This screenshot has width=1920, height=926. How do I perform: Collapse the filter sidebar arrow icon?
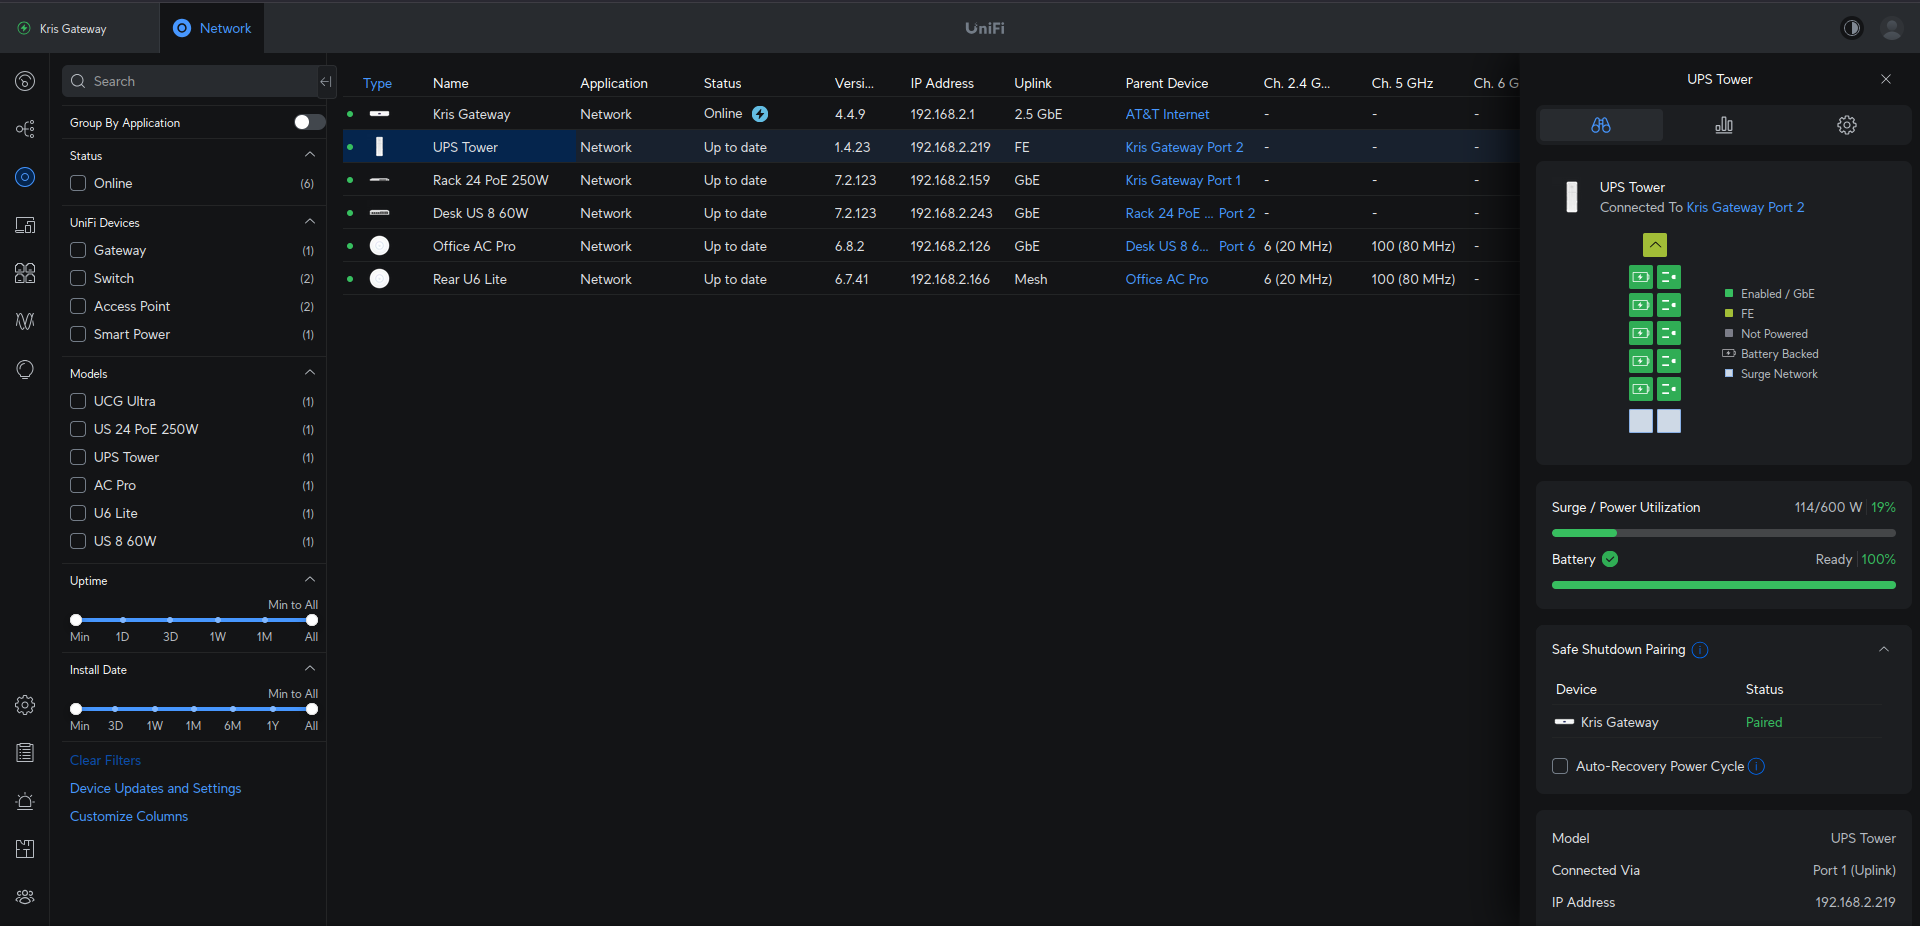326,81
